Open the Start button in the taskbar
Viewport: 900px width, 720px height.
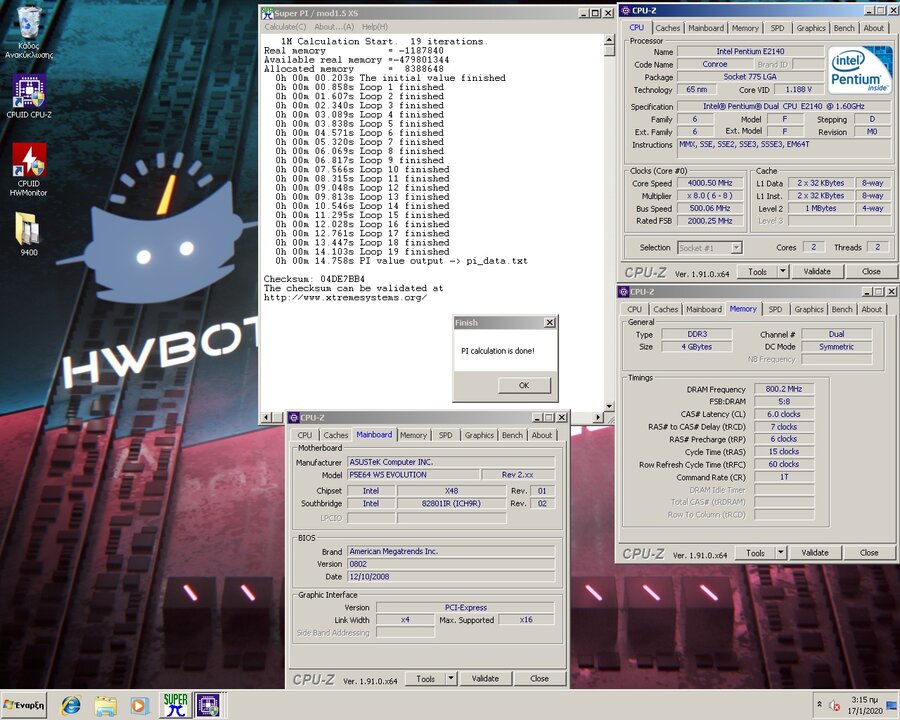tap(24, 705)
